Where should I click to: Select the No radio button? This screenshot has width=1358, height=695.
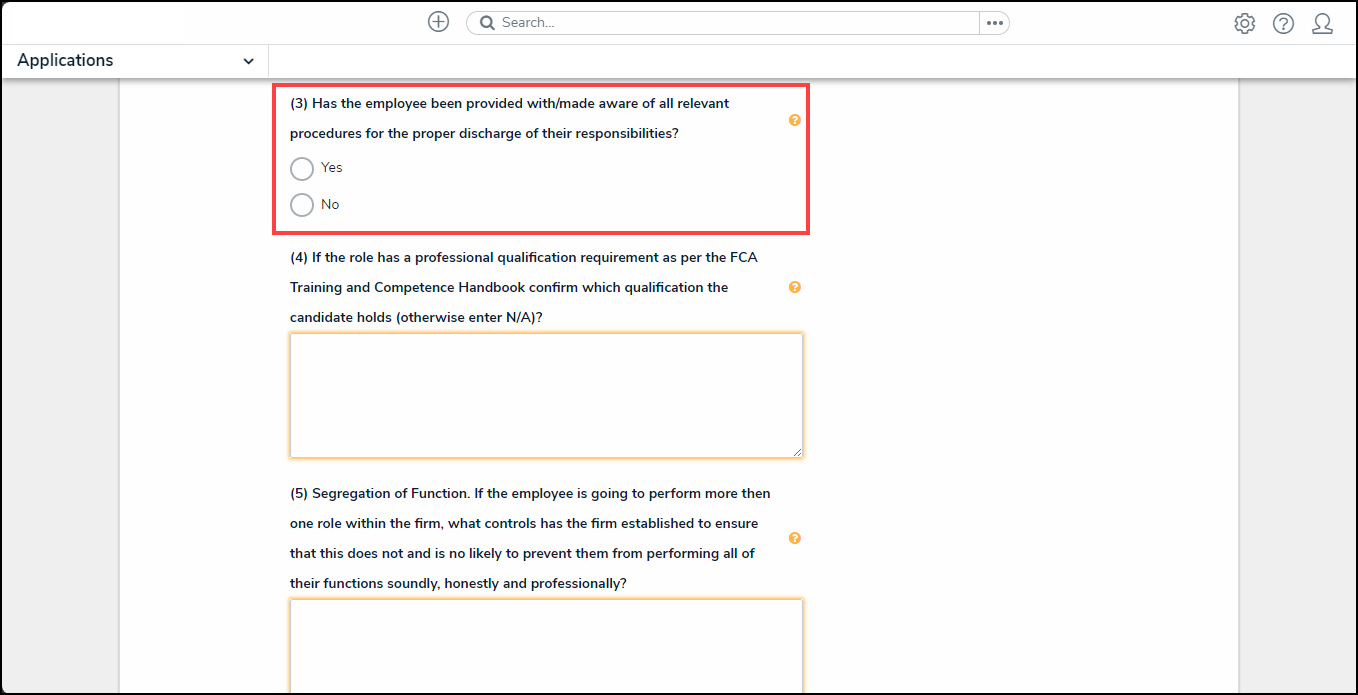302,205
